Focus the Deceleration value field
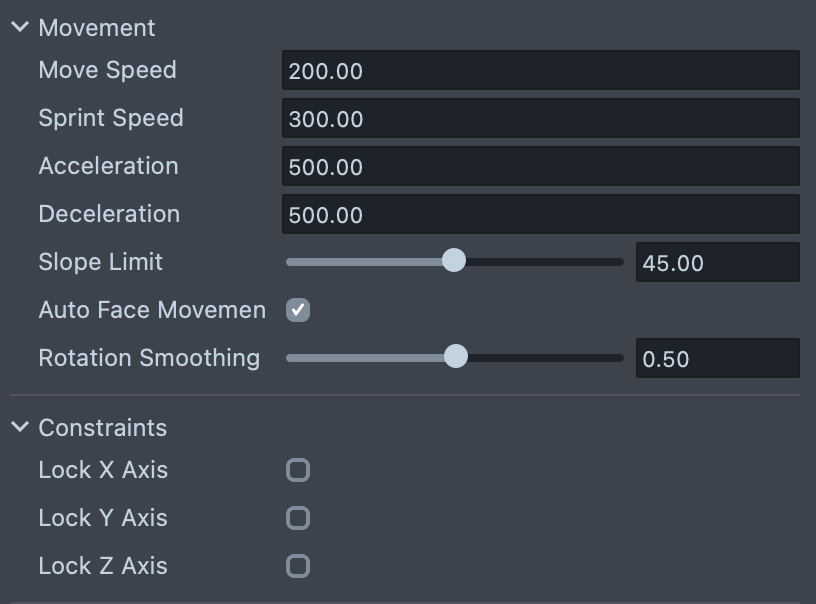This screenshot has width=816, height=604. pos(540,215)
